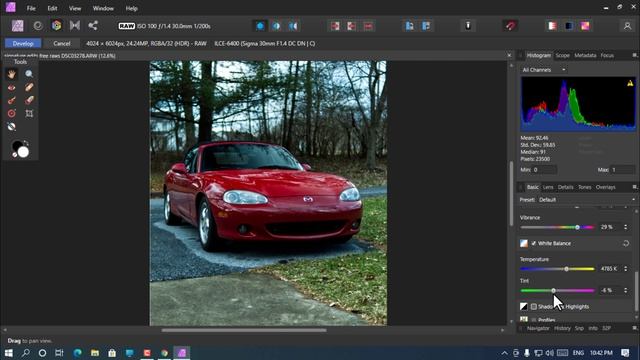The image size is (640, 360).
Task: Select the Zoom tool
Action: click(x=29, y=74)
